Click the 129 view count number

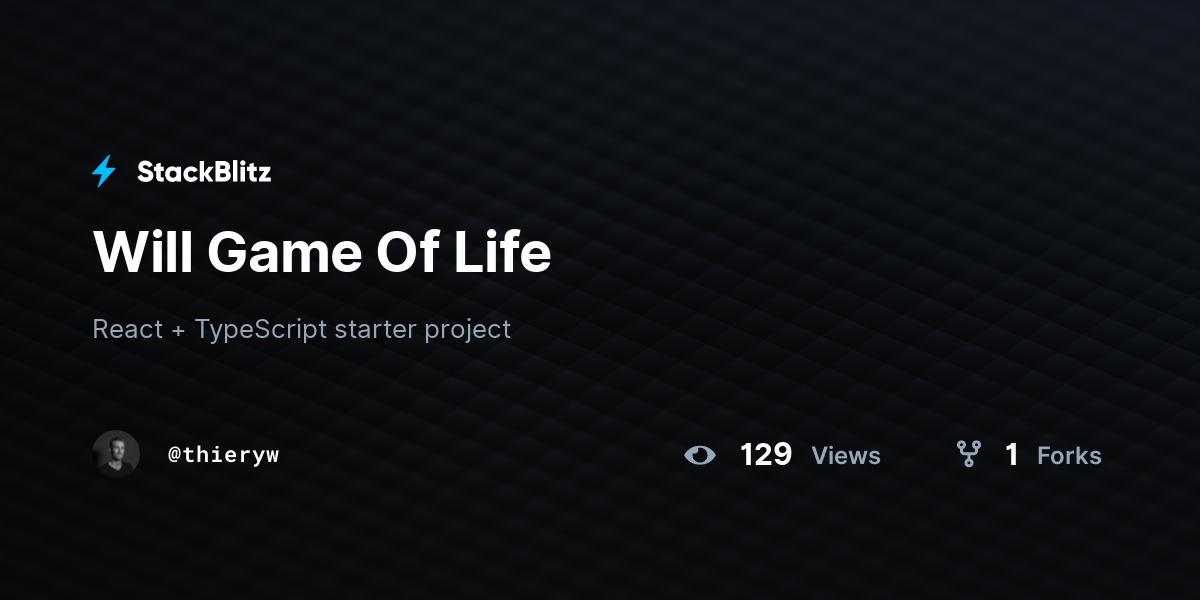click(766, 455)
